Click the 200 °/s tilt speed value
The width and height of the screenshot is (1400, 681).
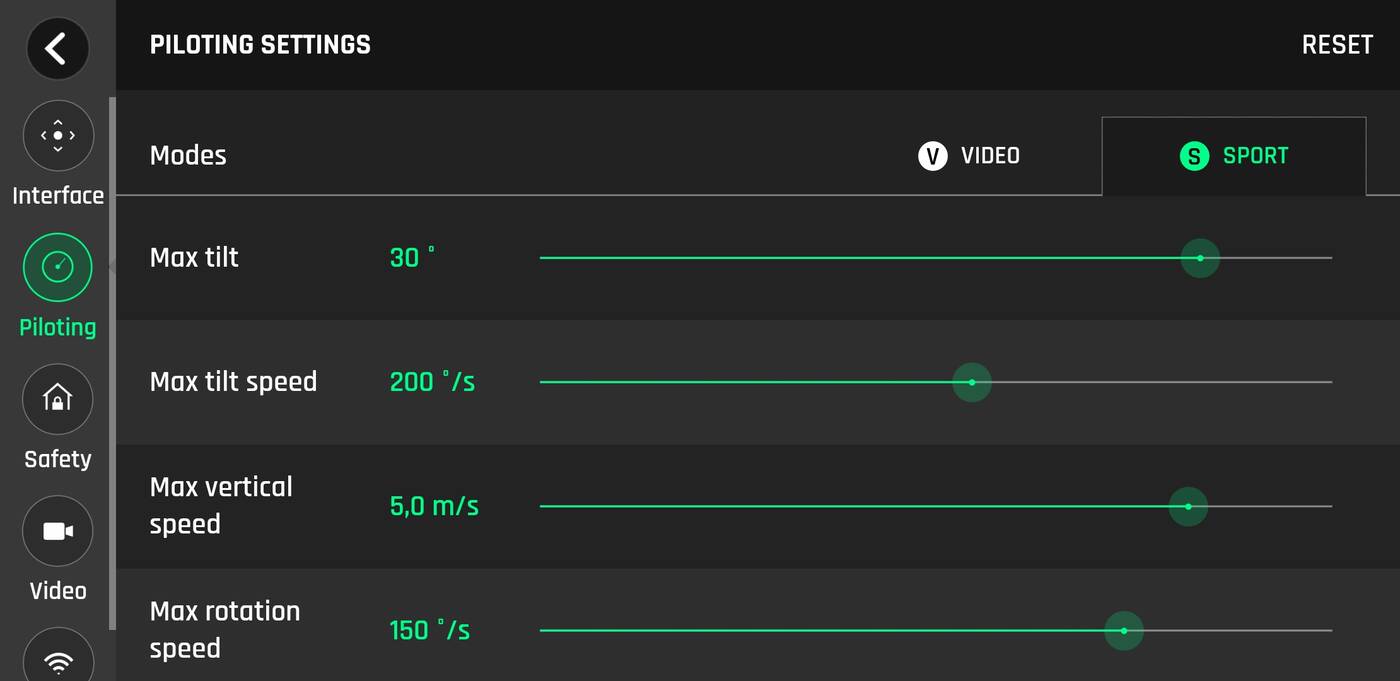pos(432,382)
